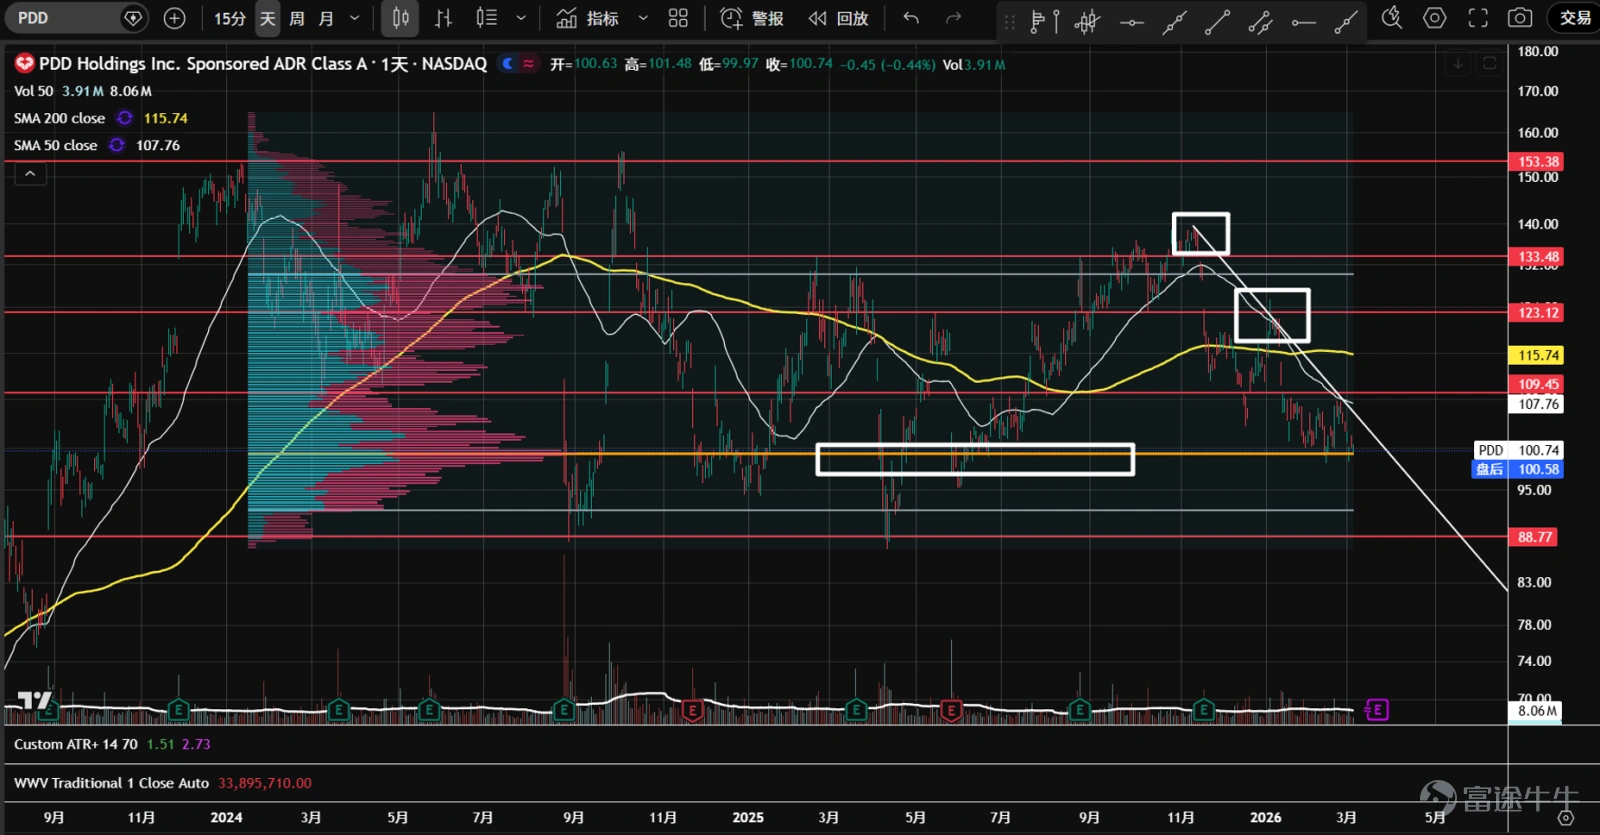The image size is (1600, 835).
Task: Select the WVV Traditional indicator legend
Action: (111, 783)
